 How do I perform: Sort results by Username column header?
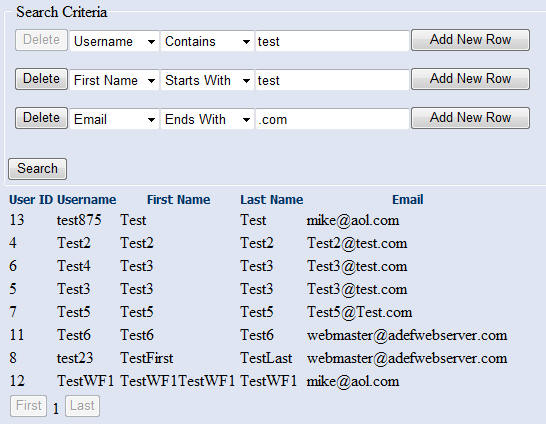[x=87, y=199]
